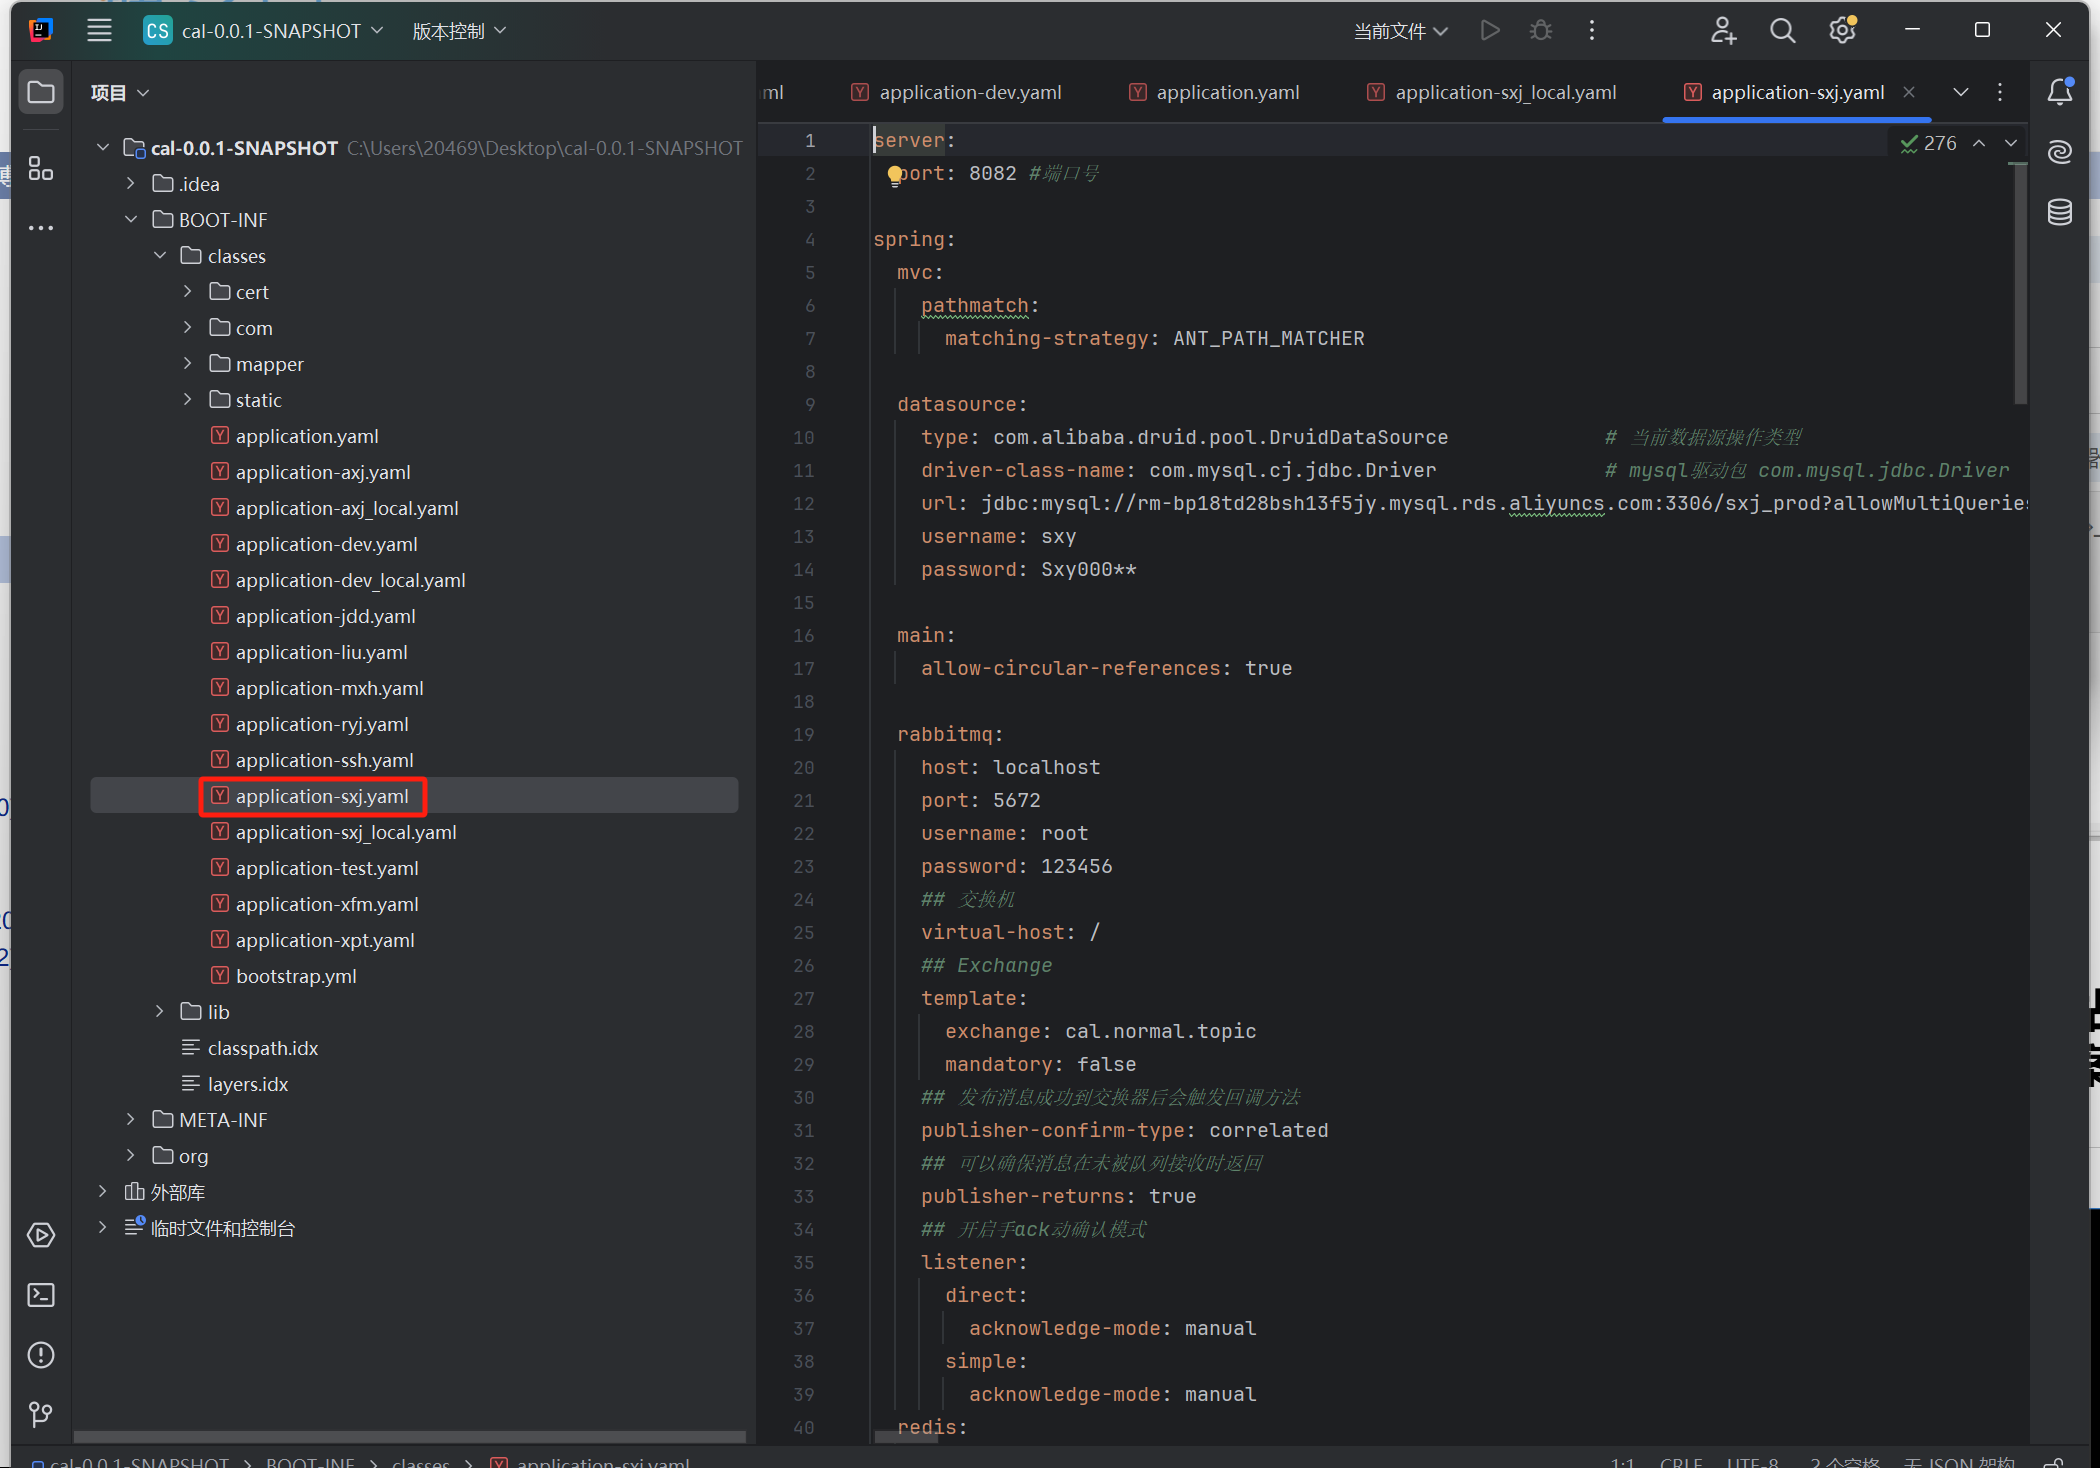Collapse the BOOT-INF folder
Image resolution: width=2100 pixels, height=1468 pixels.
pos(131,220)
